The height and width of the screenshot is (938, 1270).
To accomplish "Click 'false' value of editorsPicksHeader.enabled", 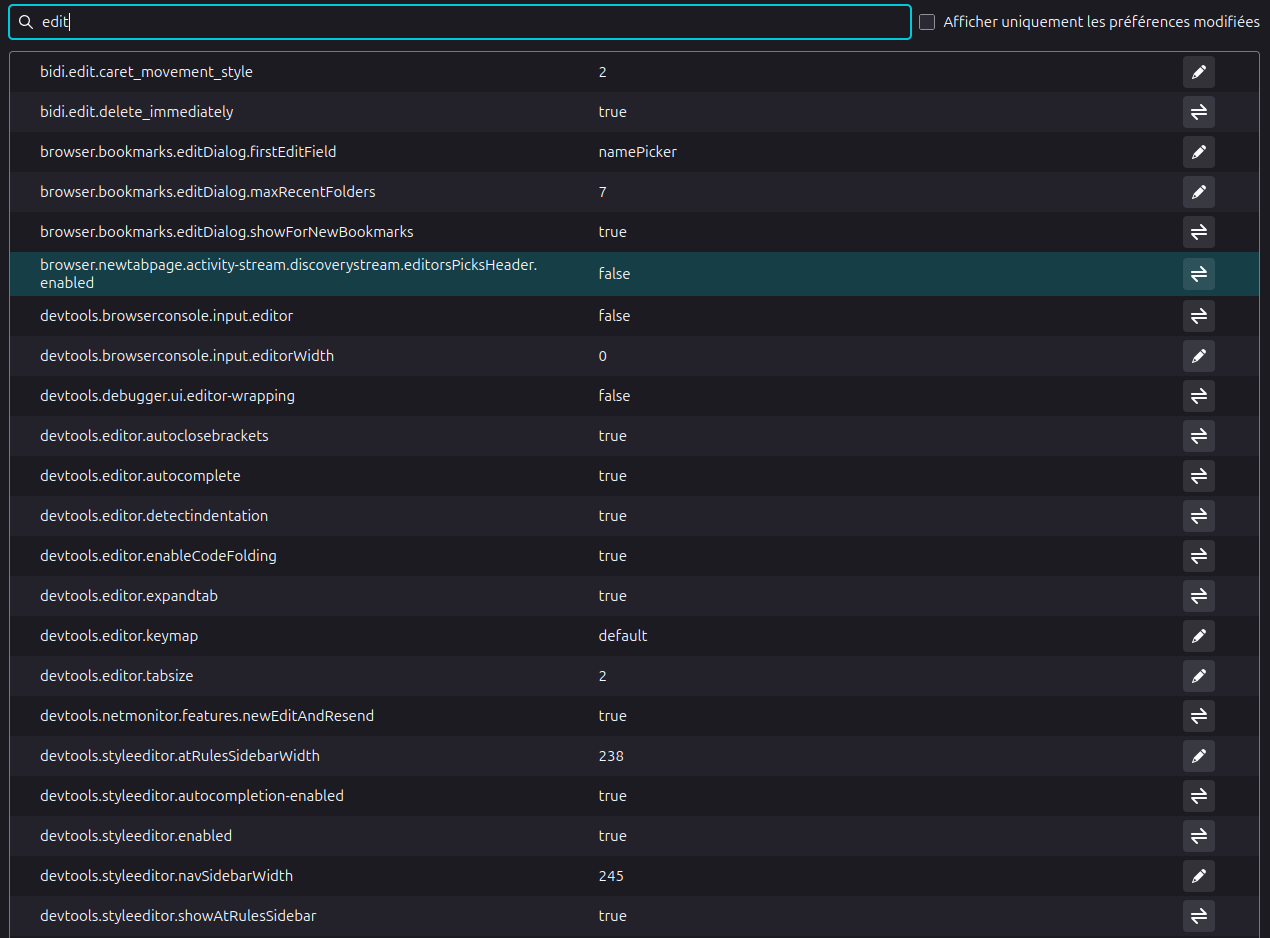I will 615,274.
